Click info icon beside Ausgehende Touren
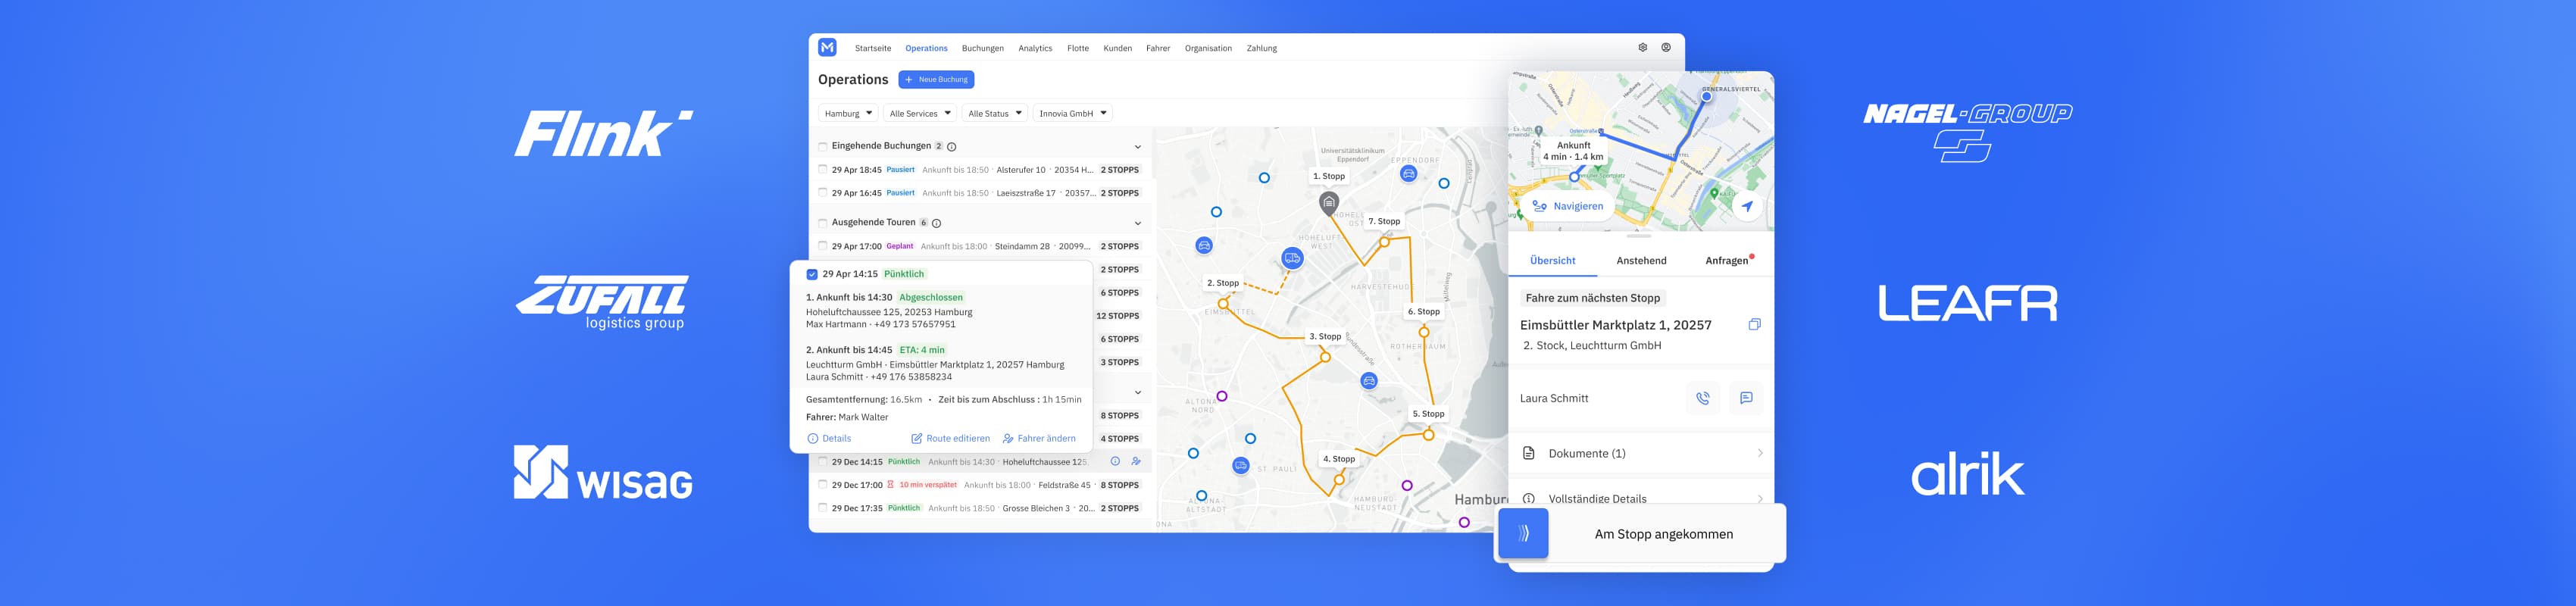The height and width of the screenshot is (606, 2576). [937, 223]
